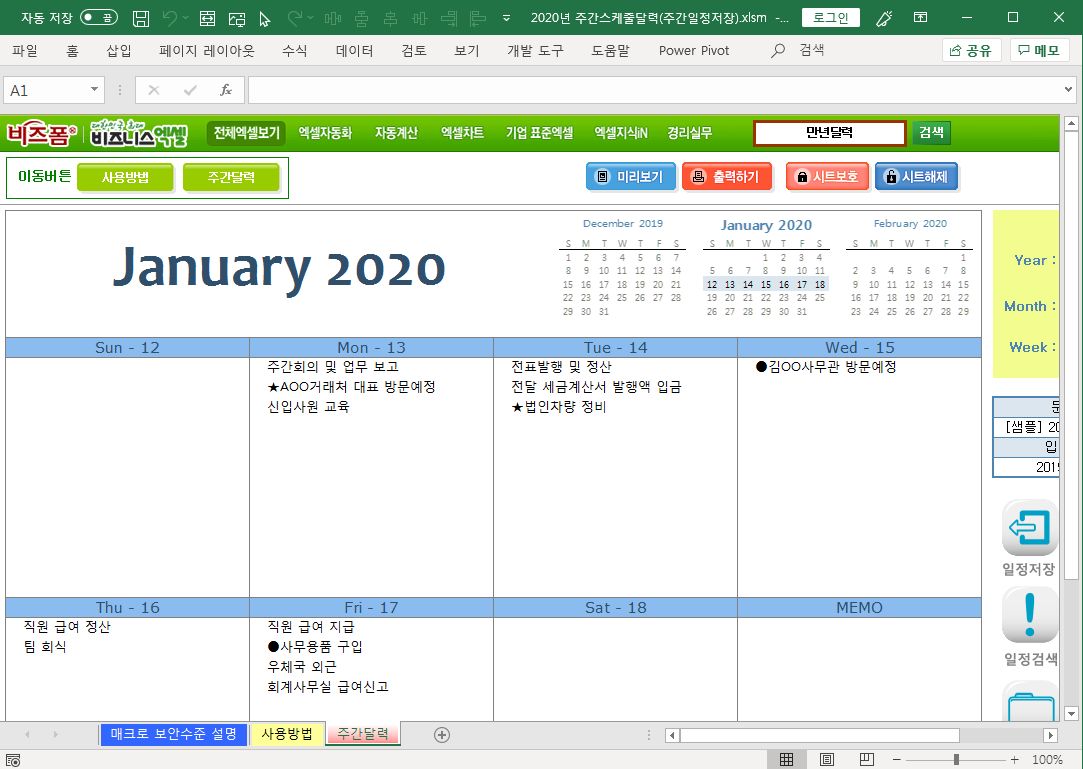Click the vertical scrollbar up arrow
Viewport: 1083px width, 769px height.
coord(1071,124)
